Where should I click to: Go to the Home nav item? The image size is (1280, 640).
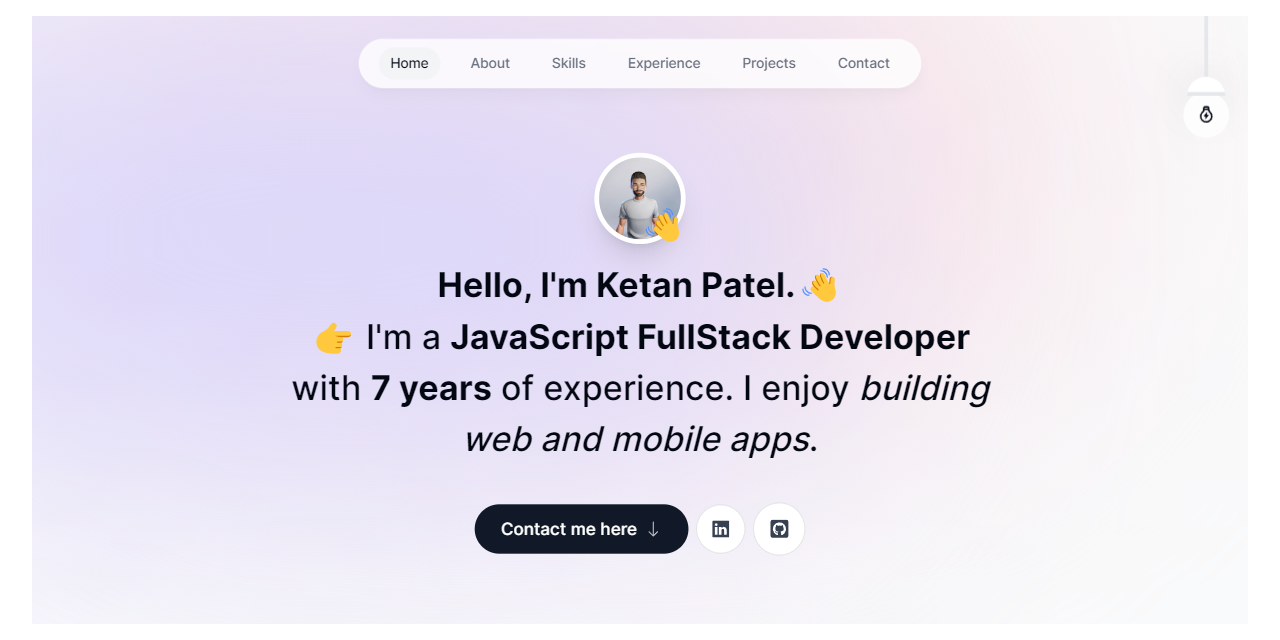pos(409,63)
